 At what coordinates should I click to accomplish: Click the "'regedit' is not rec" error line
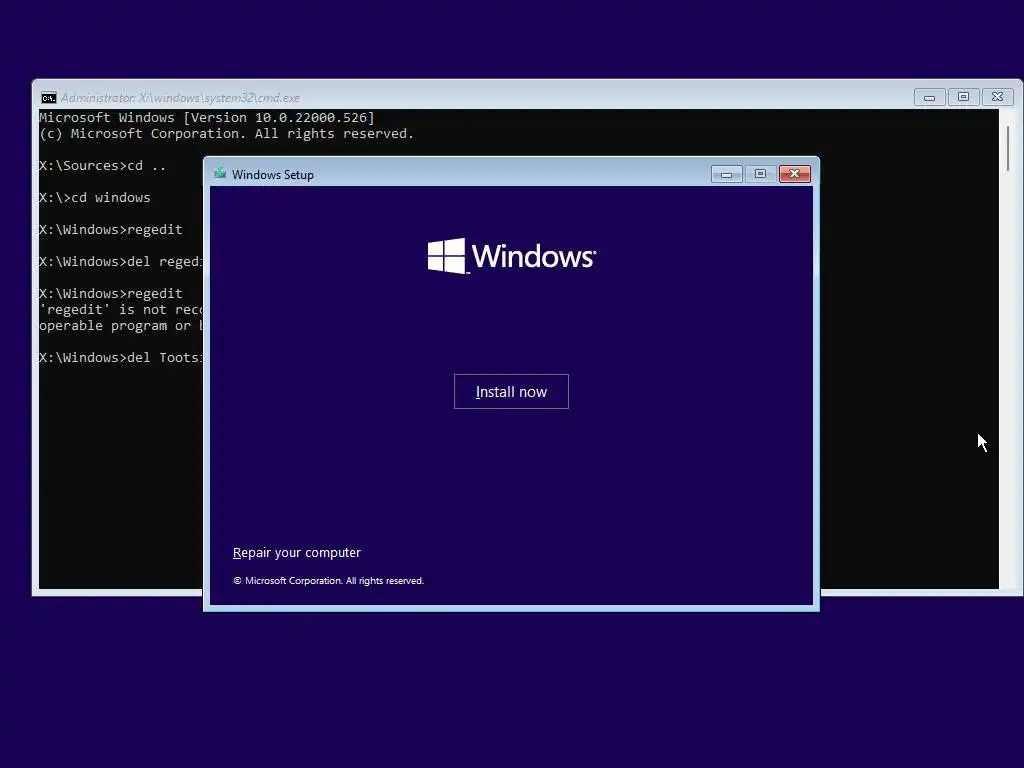pyautogui.click(x=121, y=310)
